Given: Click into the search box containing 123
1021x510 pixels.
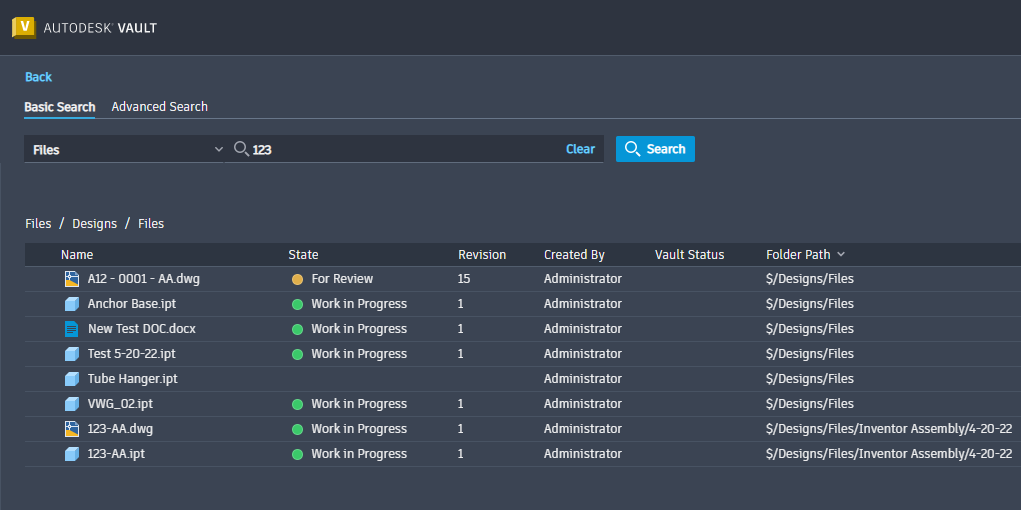Looking at the screenshot, I should (x=400, y=149).
